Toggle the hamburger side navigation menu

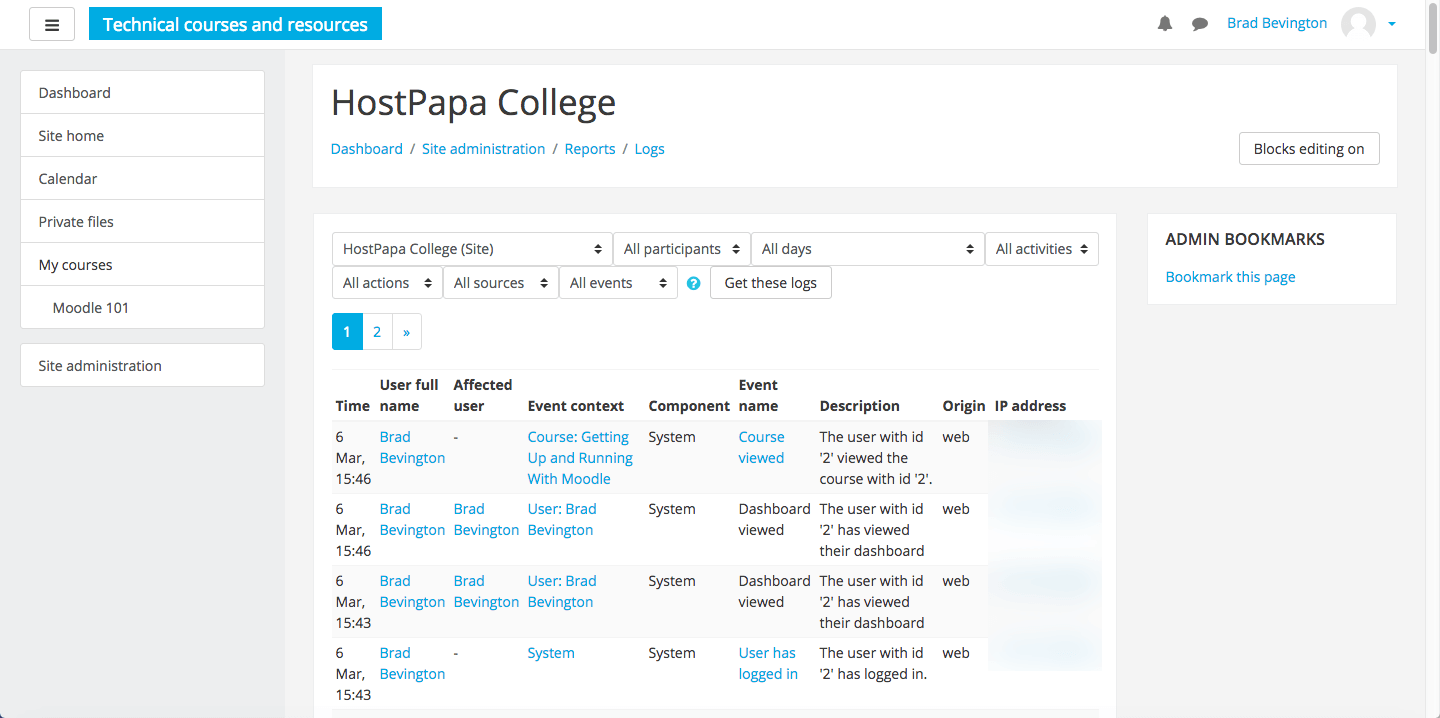click(x=52, y=25)
